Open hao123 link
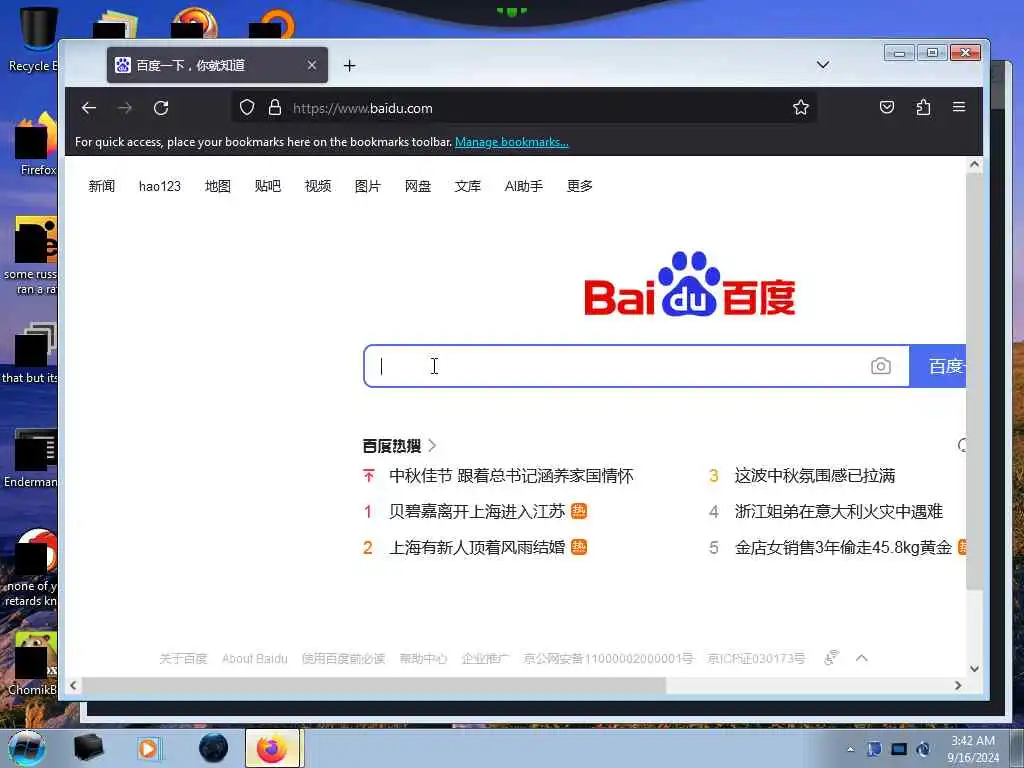Image resolution: width=1024 pixels, height=768 pixels. [159, 186]
